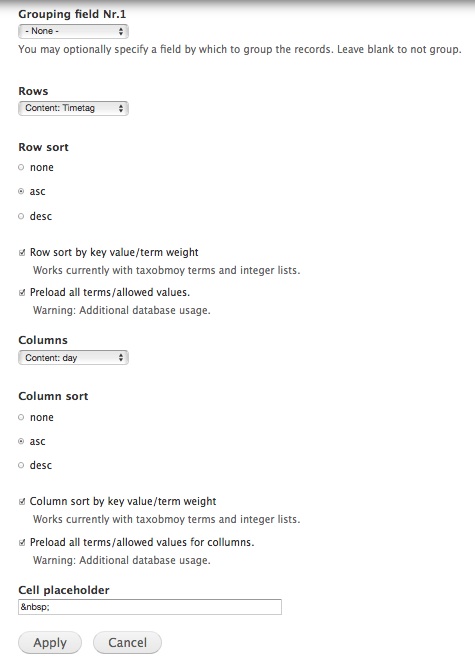
Task: Open the Rows Content: Timetag dropdown
Action: (73, 108)
